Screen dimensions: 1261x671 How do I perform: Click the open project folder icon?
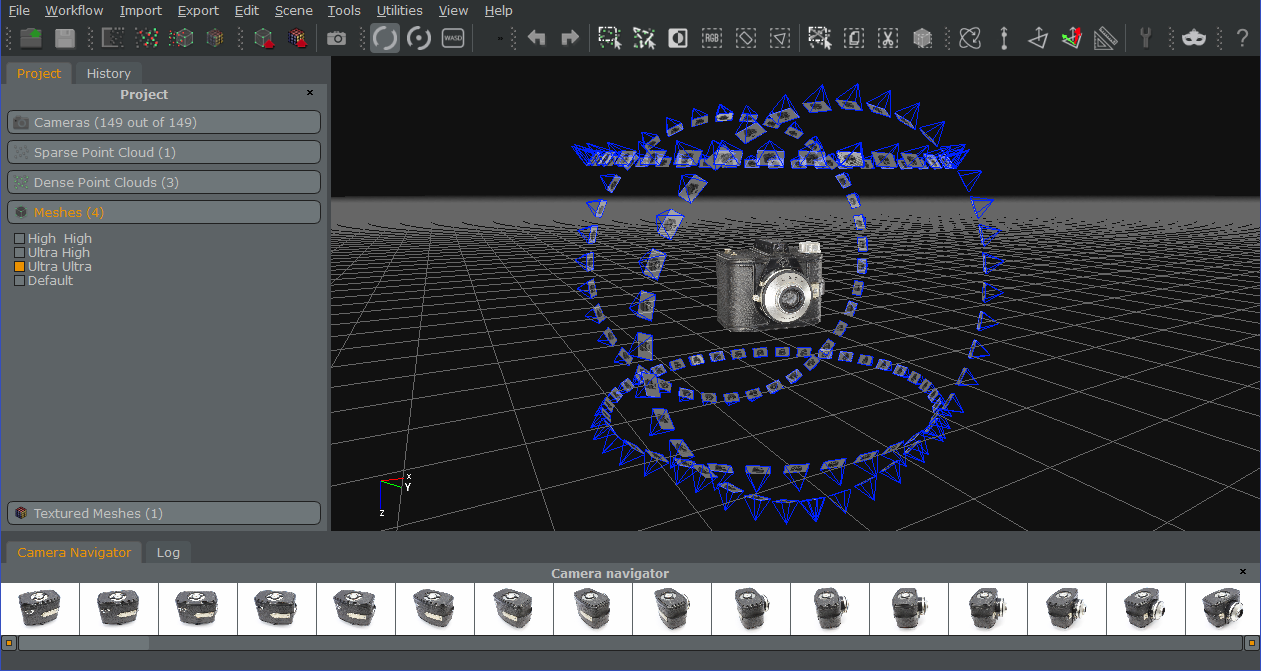point(31,38)
